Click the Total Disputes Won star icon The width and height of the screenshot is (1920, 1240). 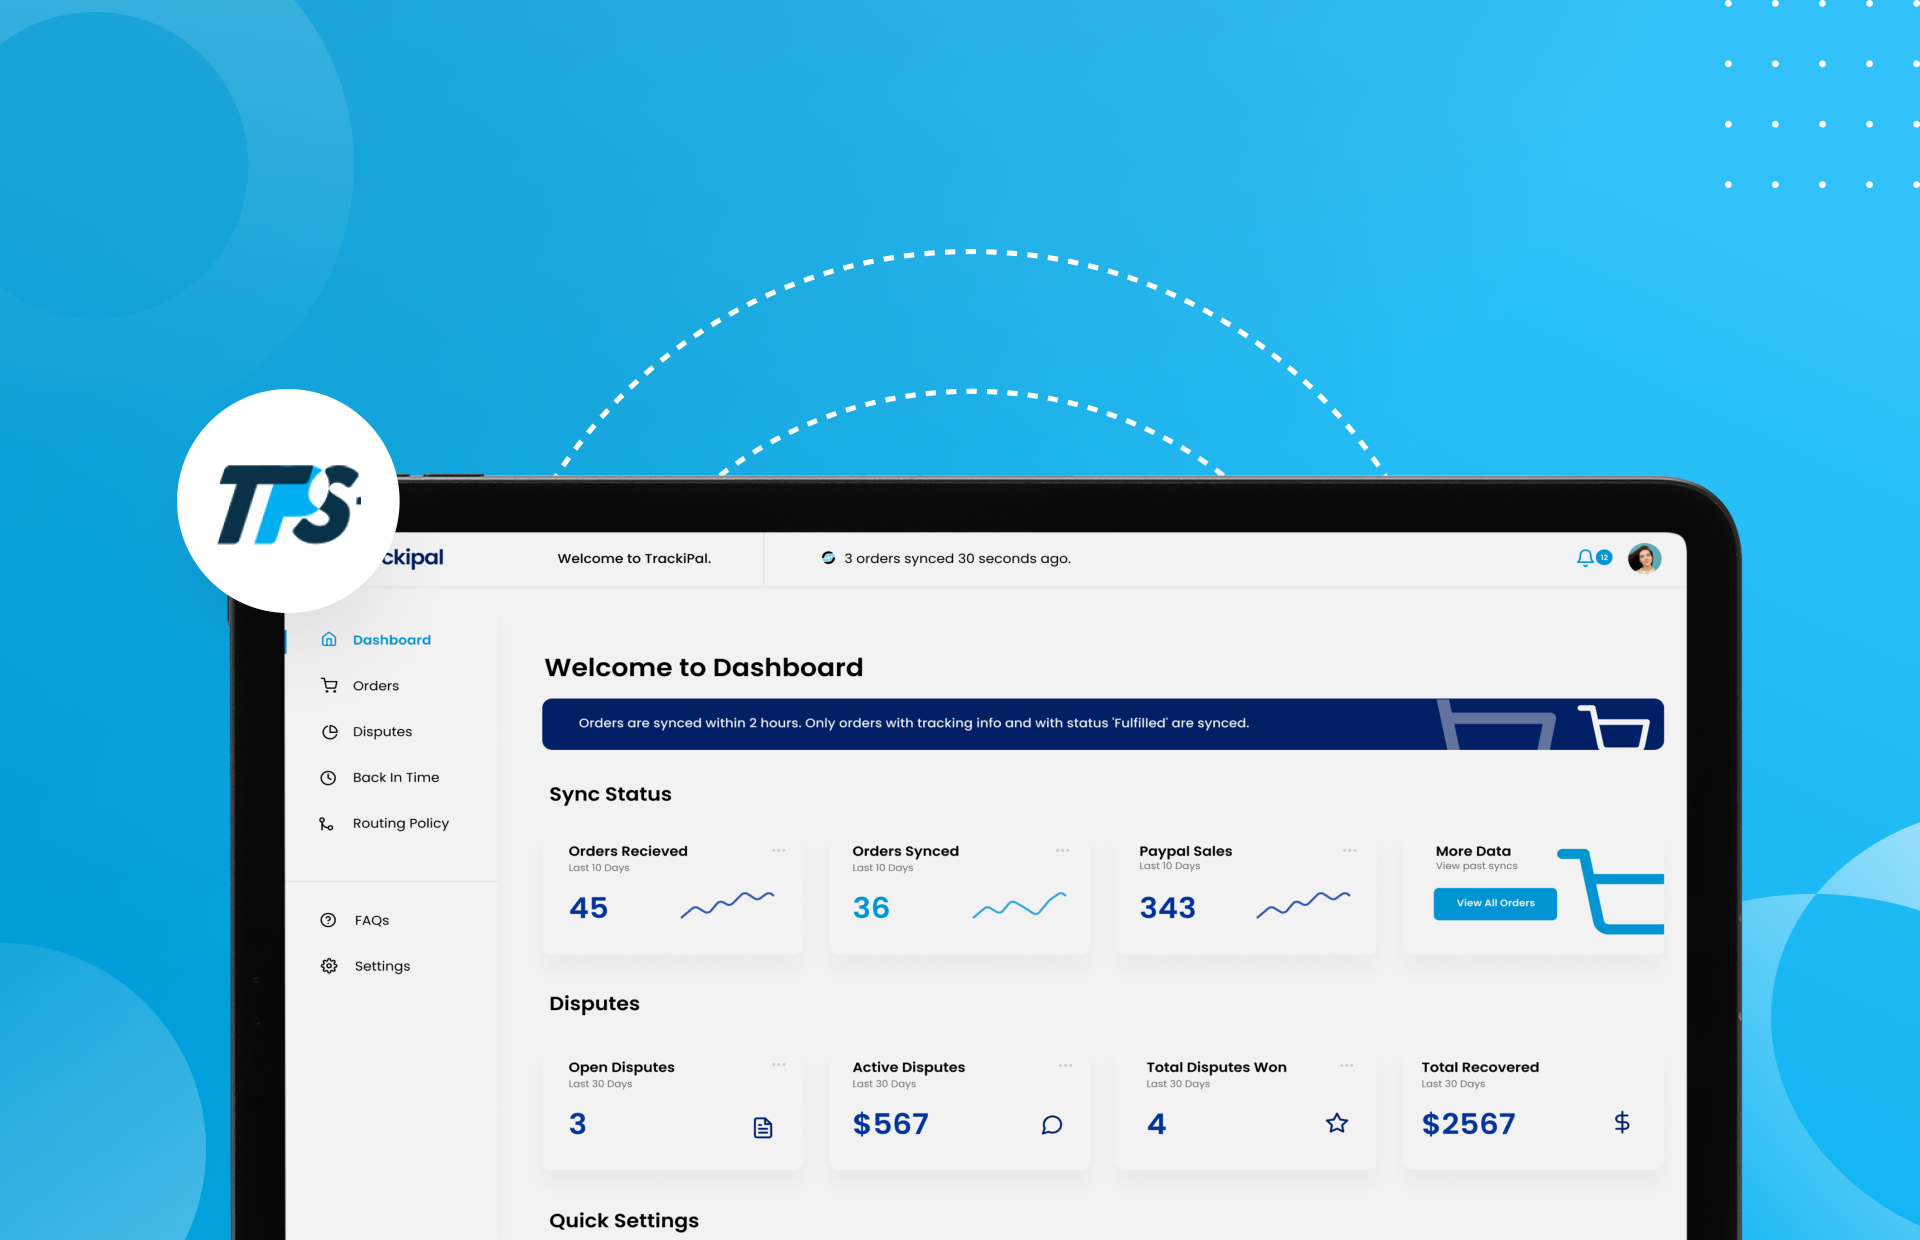[x=1337, y=1124]
